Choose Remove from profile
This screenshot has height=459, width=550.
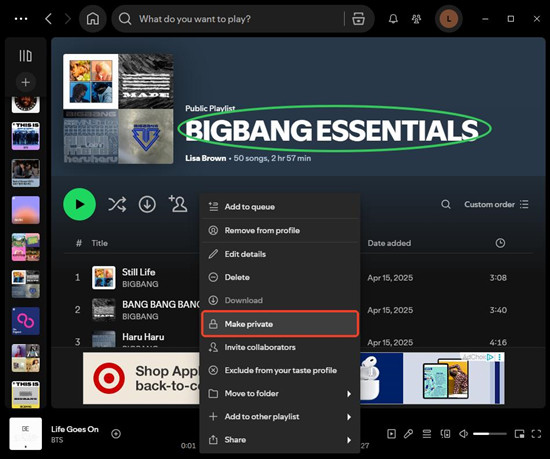(x=280, y=230)
